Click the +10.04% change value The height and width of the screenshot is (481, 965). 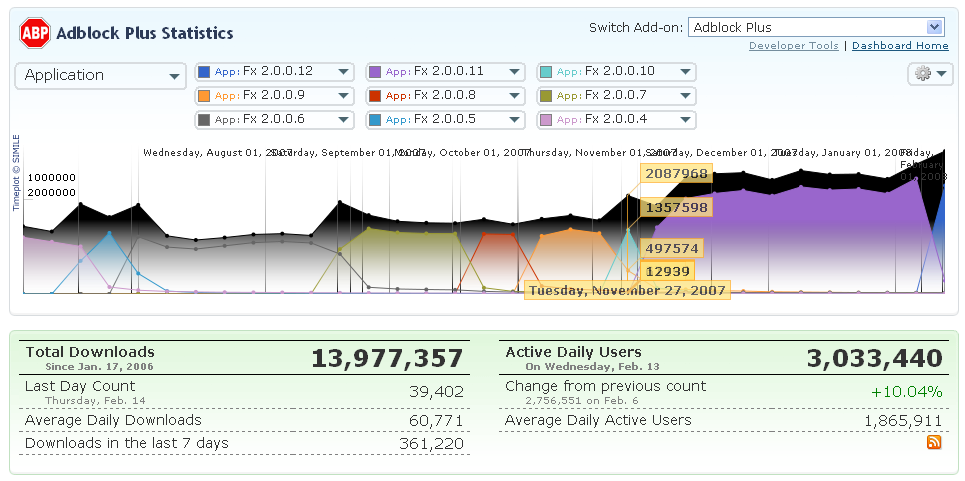point(907,392)
